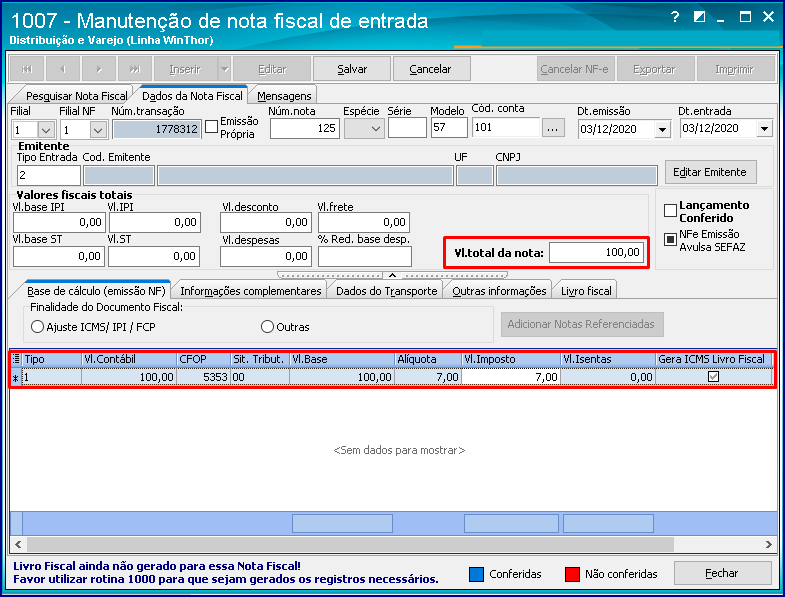Switch to Pesquisar Nota Fiscal tab
The width and height of the screenshot is (785, 597).
pos(77,96)
